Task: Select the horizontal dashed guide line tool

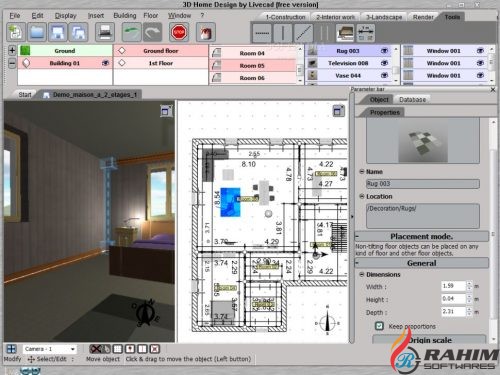Action: pos(262,33)
